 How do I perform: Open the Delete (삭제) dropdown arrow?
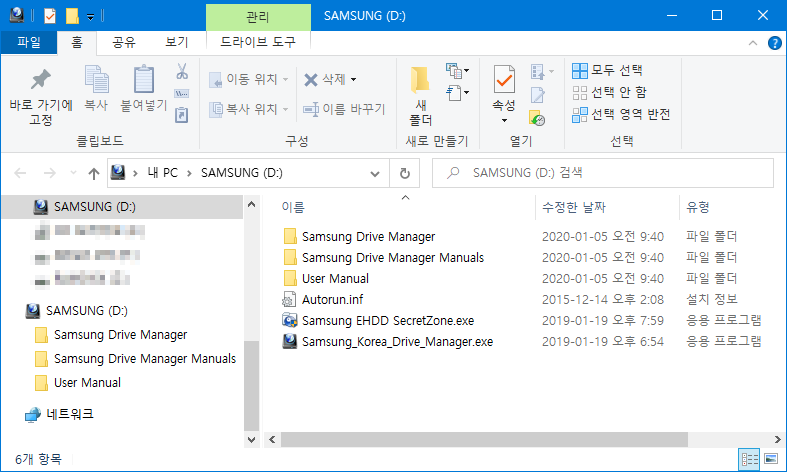click(x=353, y=79)
